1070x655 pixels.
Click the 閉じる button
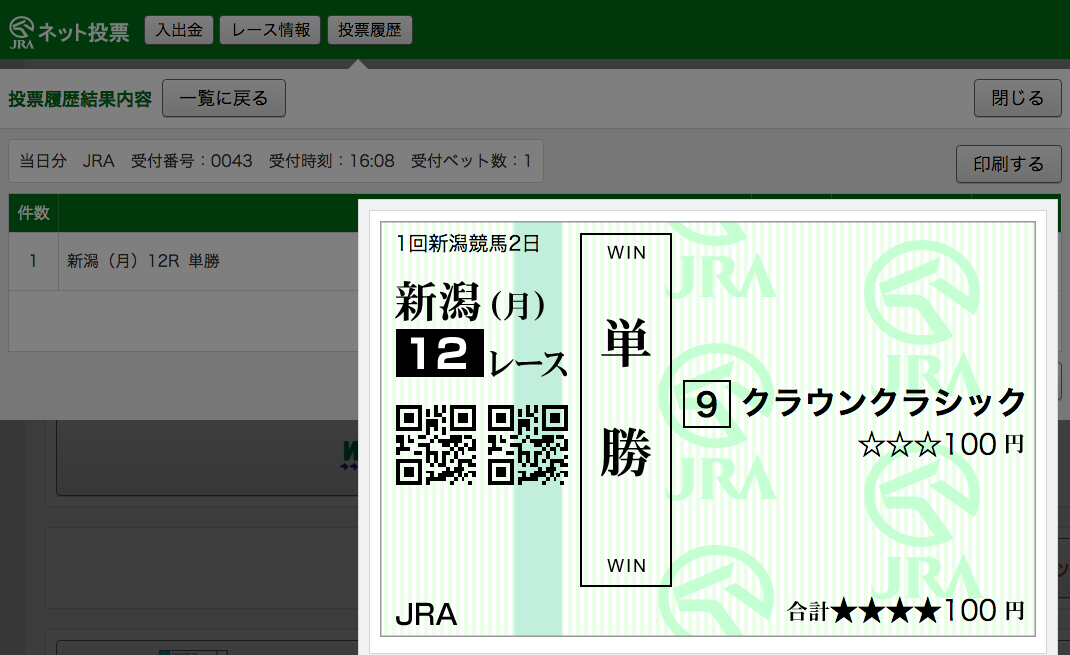(1017, 98)
